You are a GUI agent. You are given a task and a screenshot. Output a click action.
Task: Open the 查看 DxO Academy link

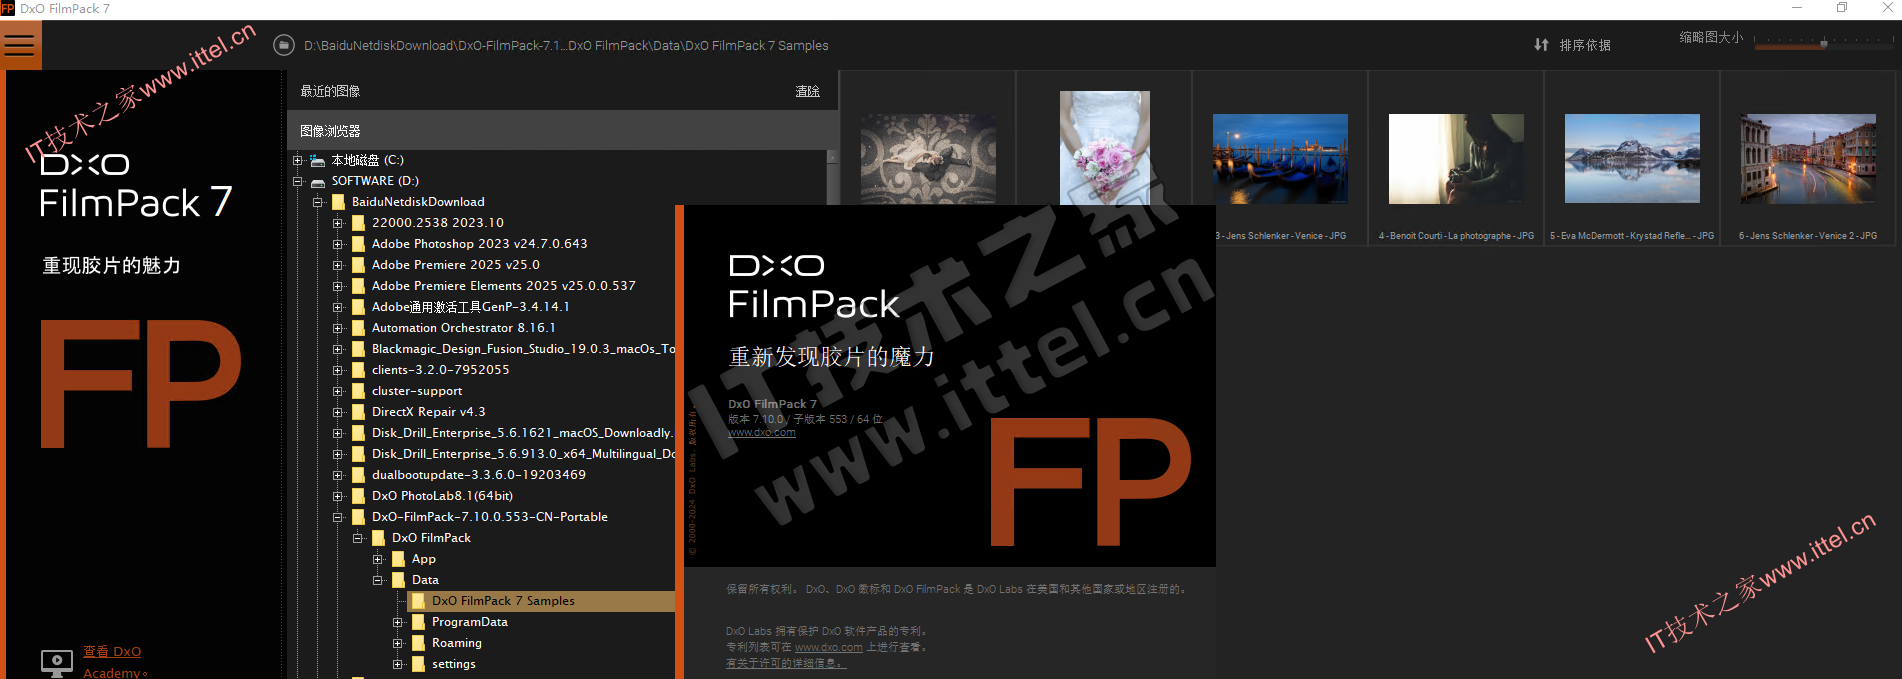[x=114, y=662]
